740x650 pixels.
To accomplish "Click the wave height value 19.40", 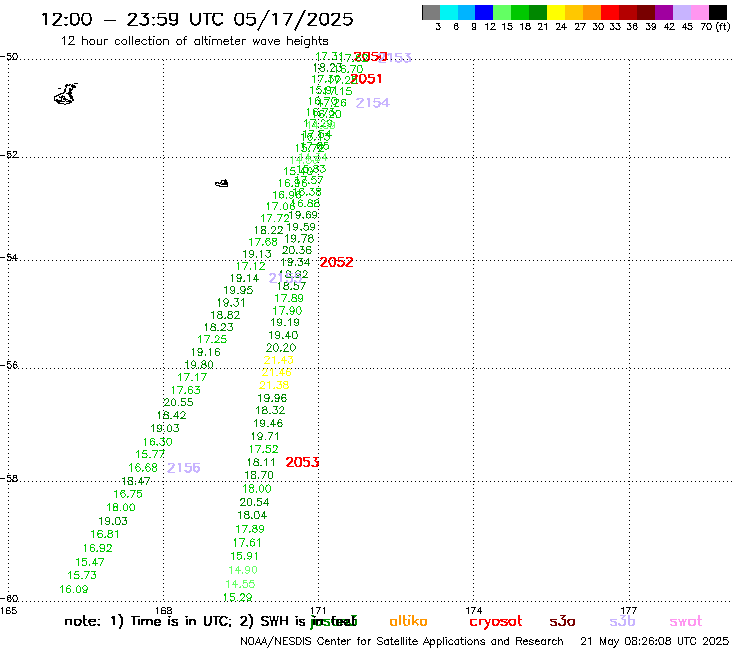I will coord(283,335).
